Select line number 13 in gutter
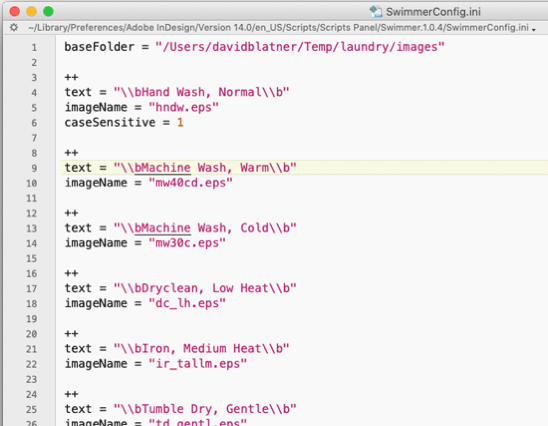 click(x=31, y=229)
